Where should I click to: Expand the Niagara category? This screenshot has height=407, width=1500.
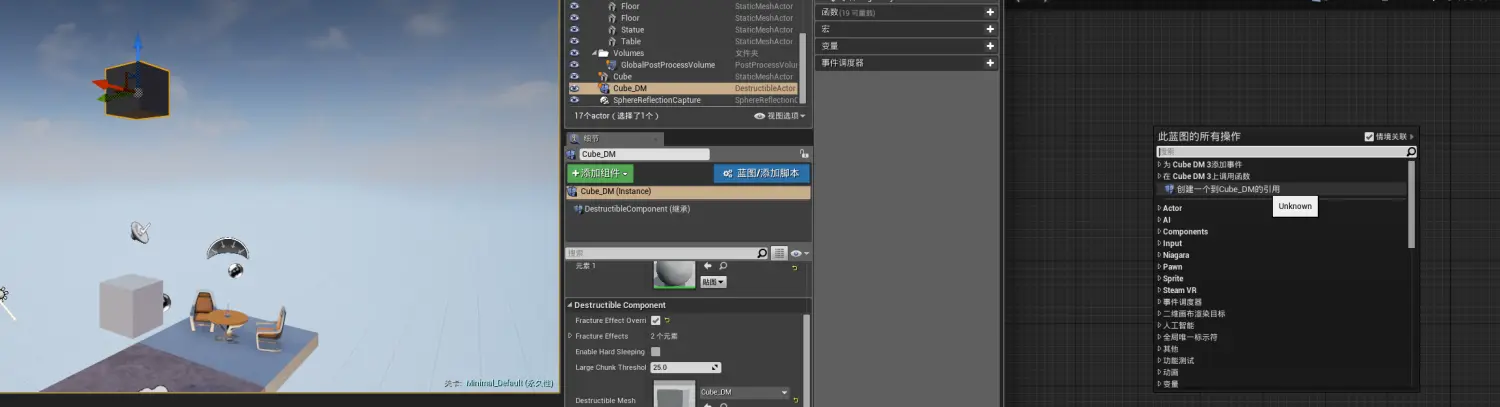(x=1160, y=255)
